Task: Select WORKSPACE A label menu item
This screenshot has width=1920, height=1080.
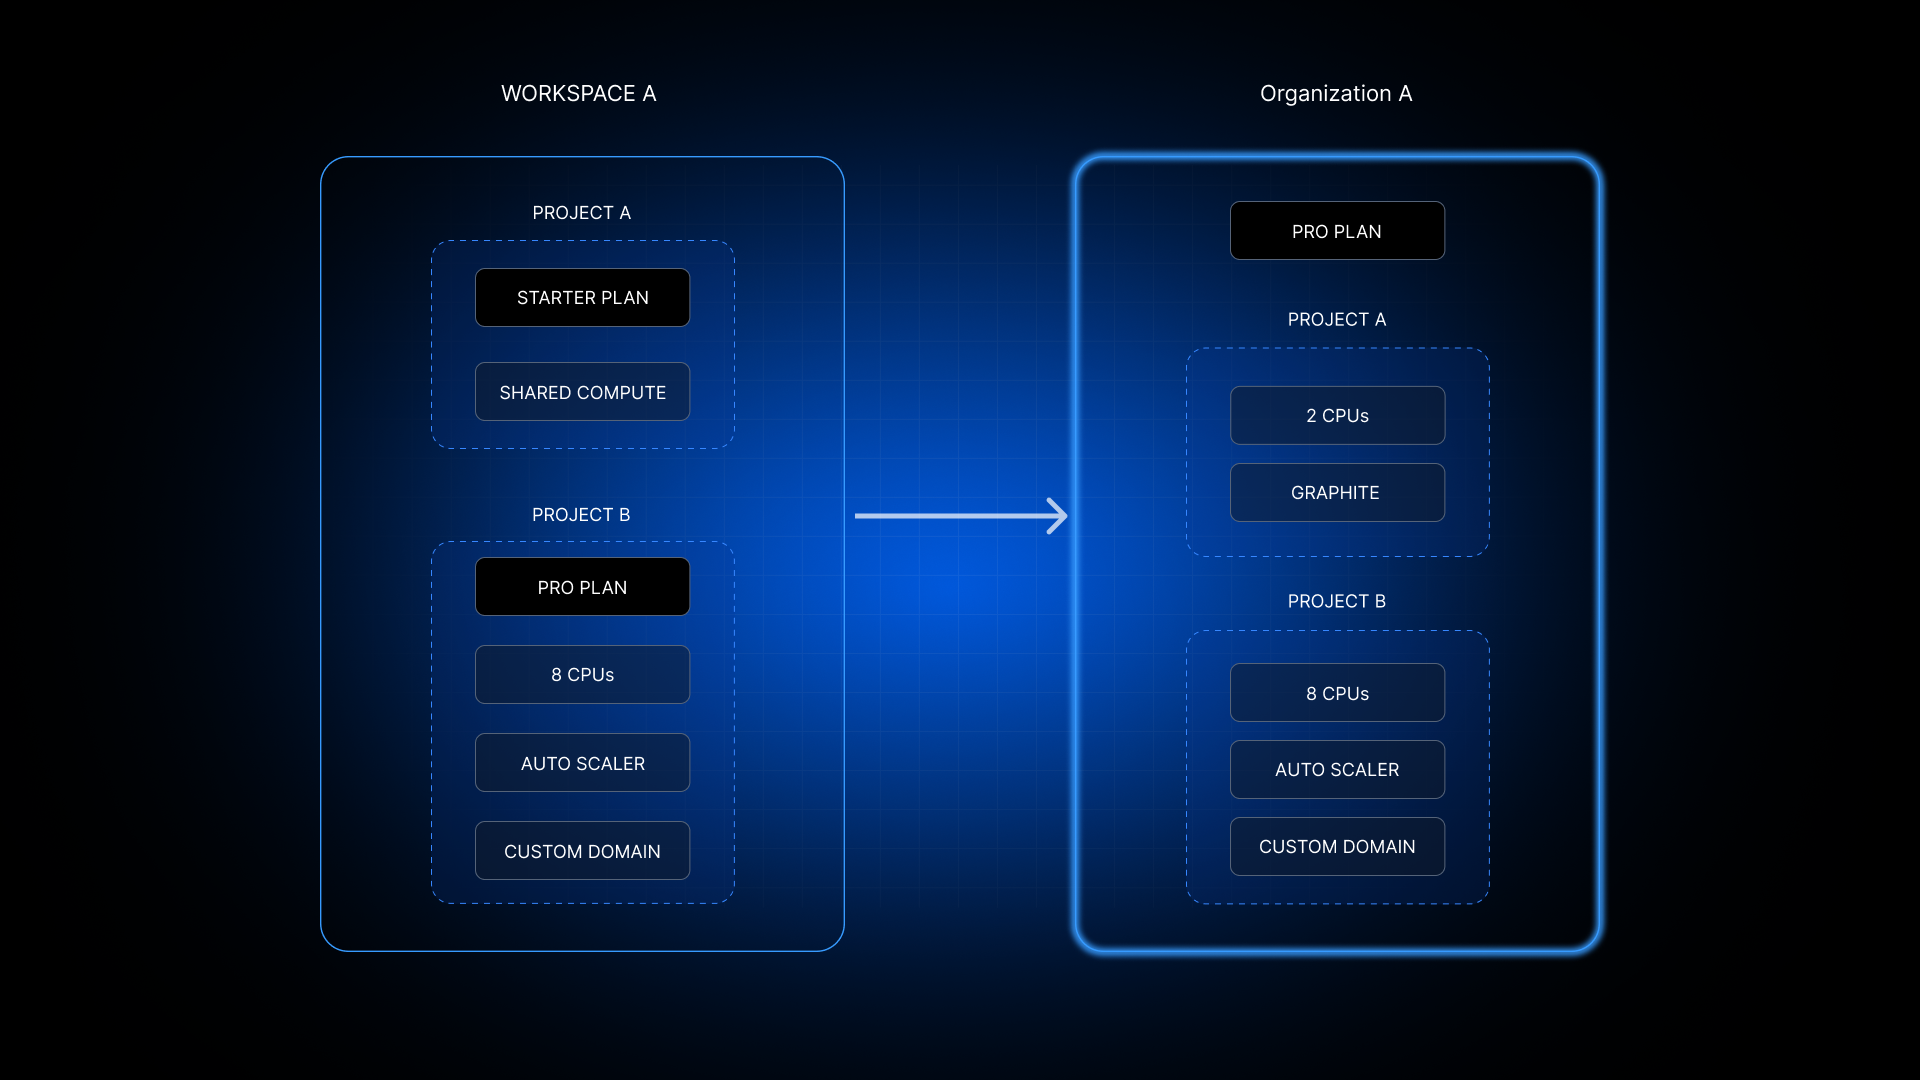Action: (x=584, y=92)
